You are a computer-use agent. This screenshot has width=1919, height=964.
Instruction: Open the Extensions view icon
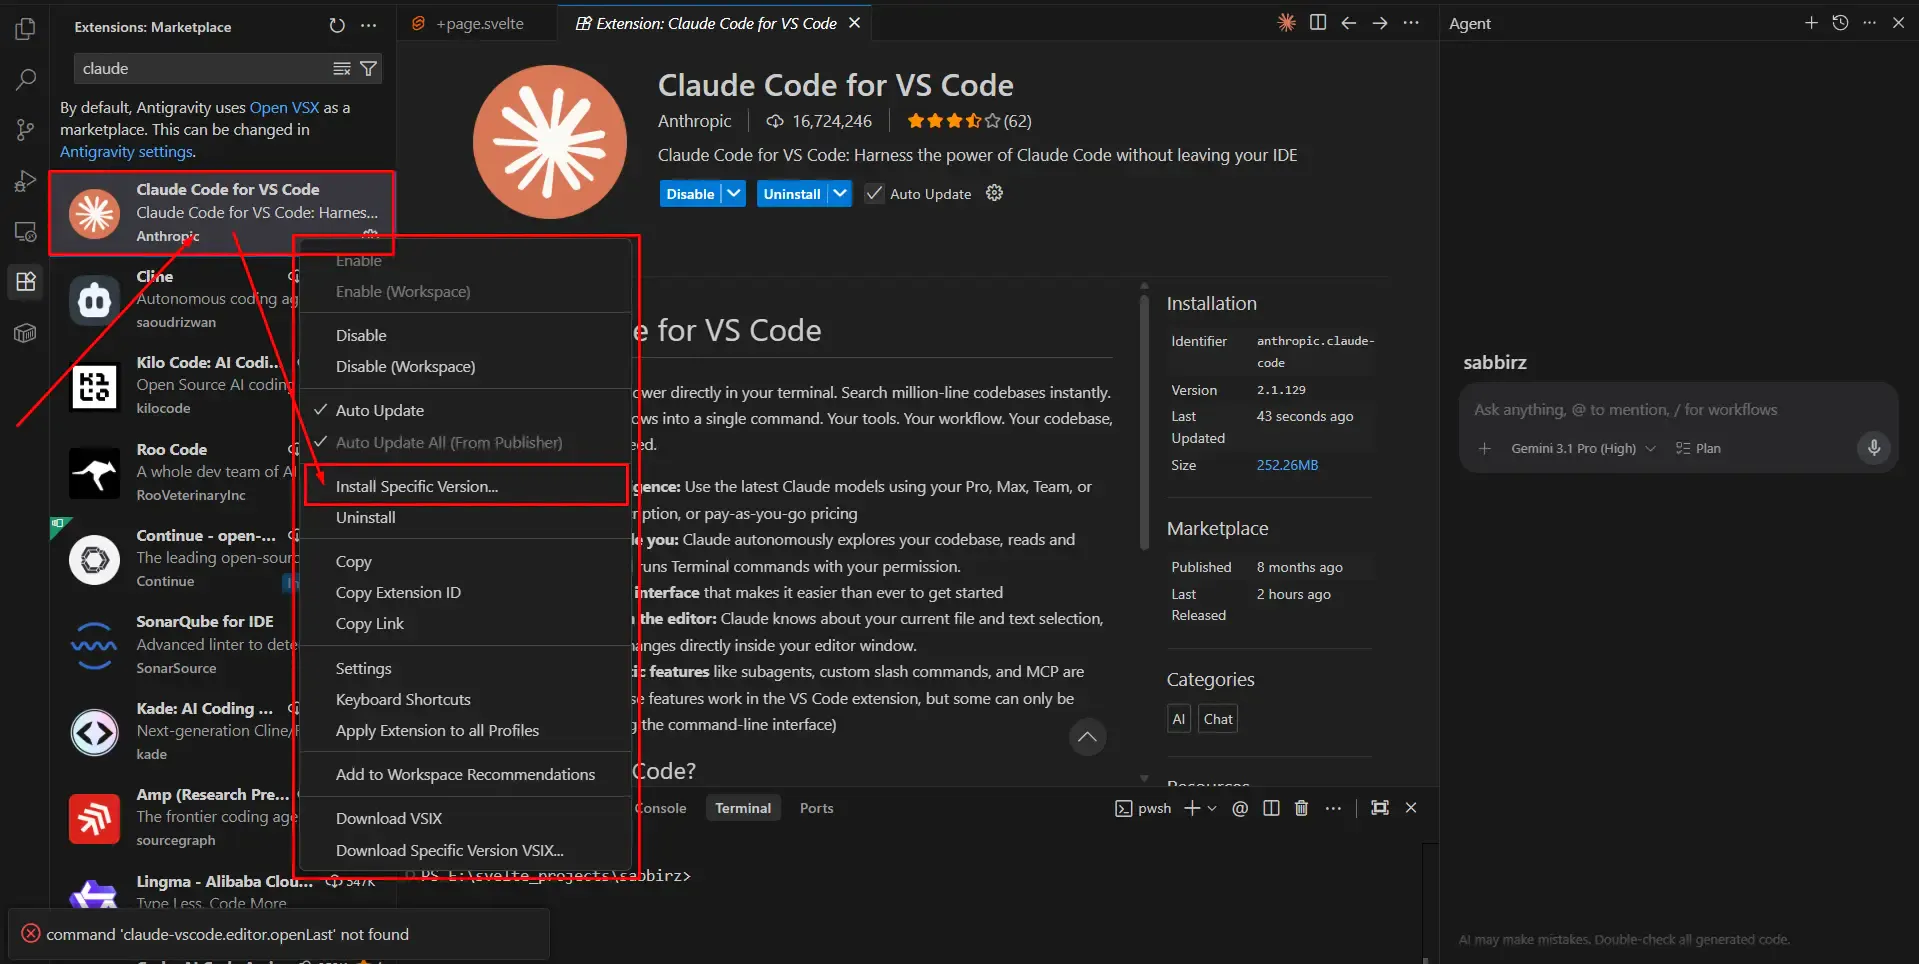pos(26,282)
